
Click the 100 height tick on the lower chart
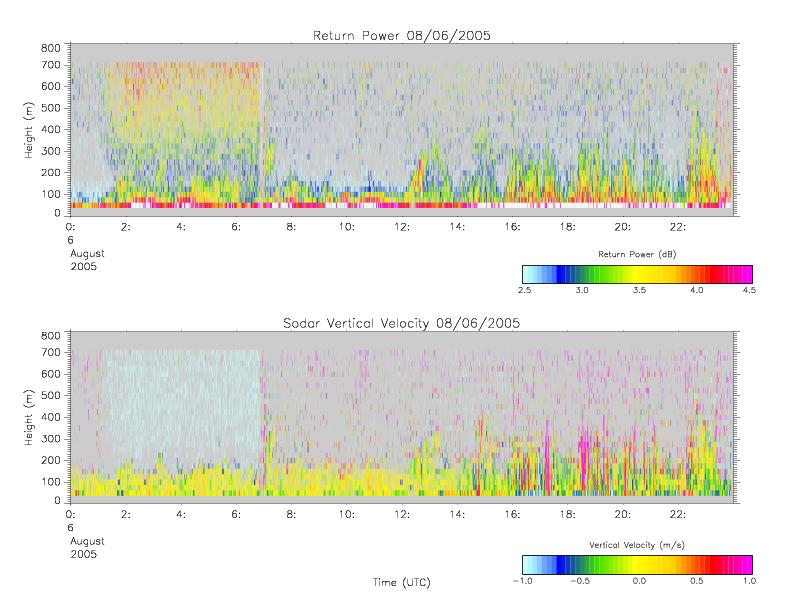50,482
